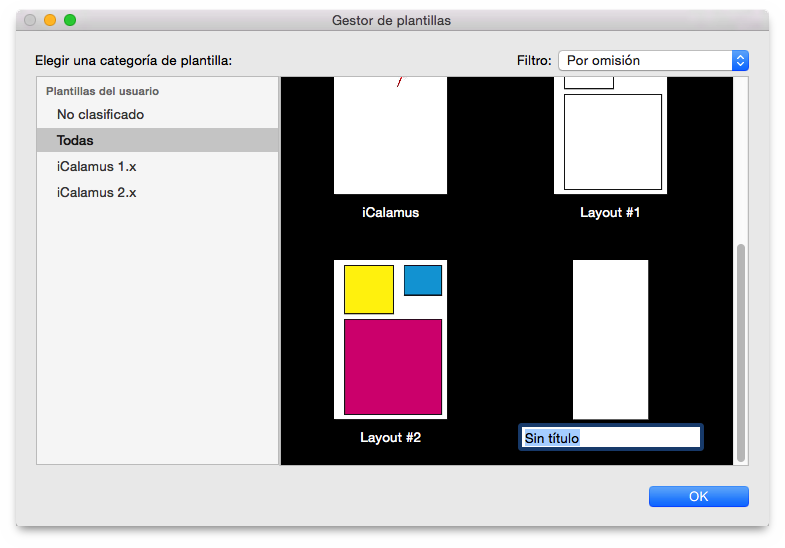Image resolution: width=785 pixels, height=548 pixels.
Task: Click inside the Sin título name field
Action: tap(610, 438)
